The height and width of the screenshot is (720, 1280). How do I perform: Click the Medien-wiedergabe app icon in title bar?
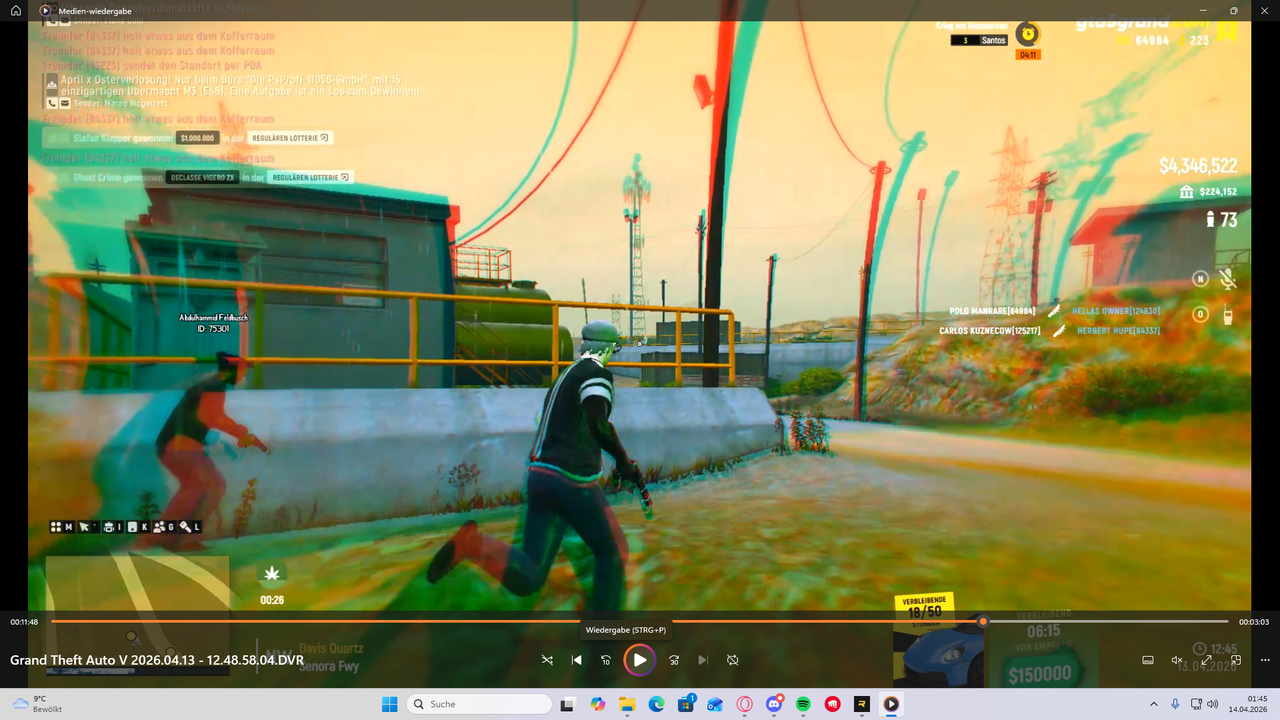tap(46, 10)
